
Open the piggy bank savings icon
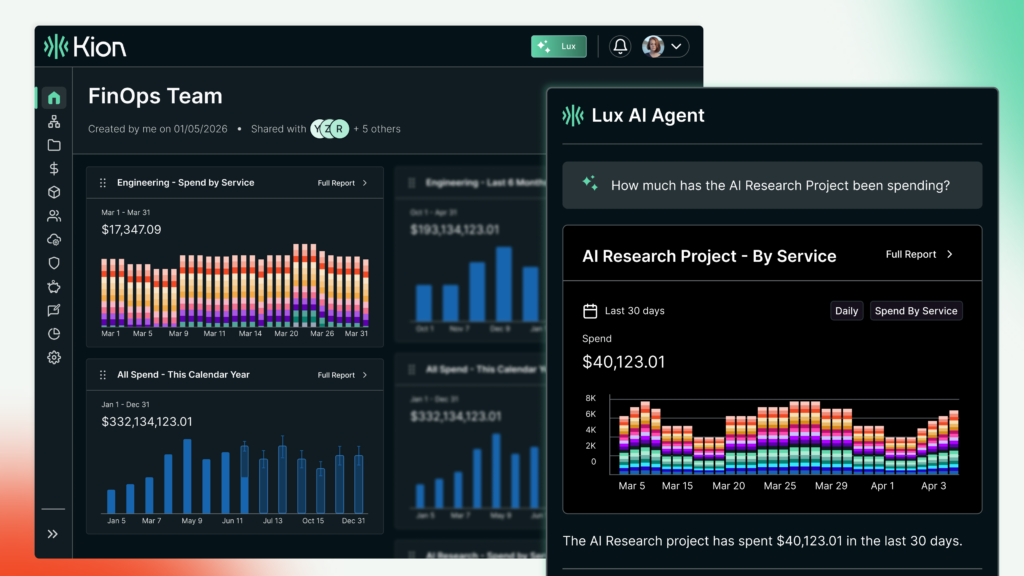tap(54, 287)
